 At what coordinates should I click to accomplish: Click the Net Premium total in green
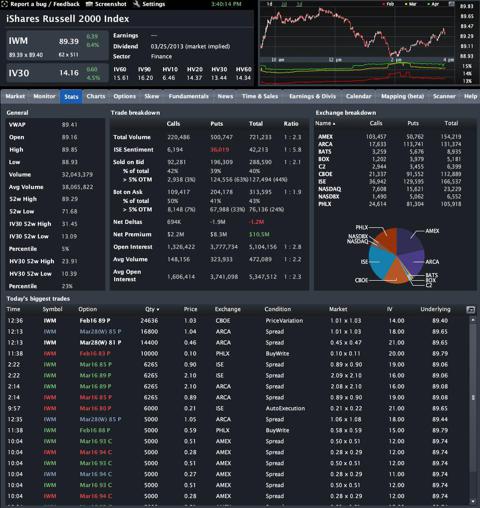pos(259,234)
